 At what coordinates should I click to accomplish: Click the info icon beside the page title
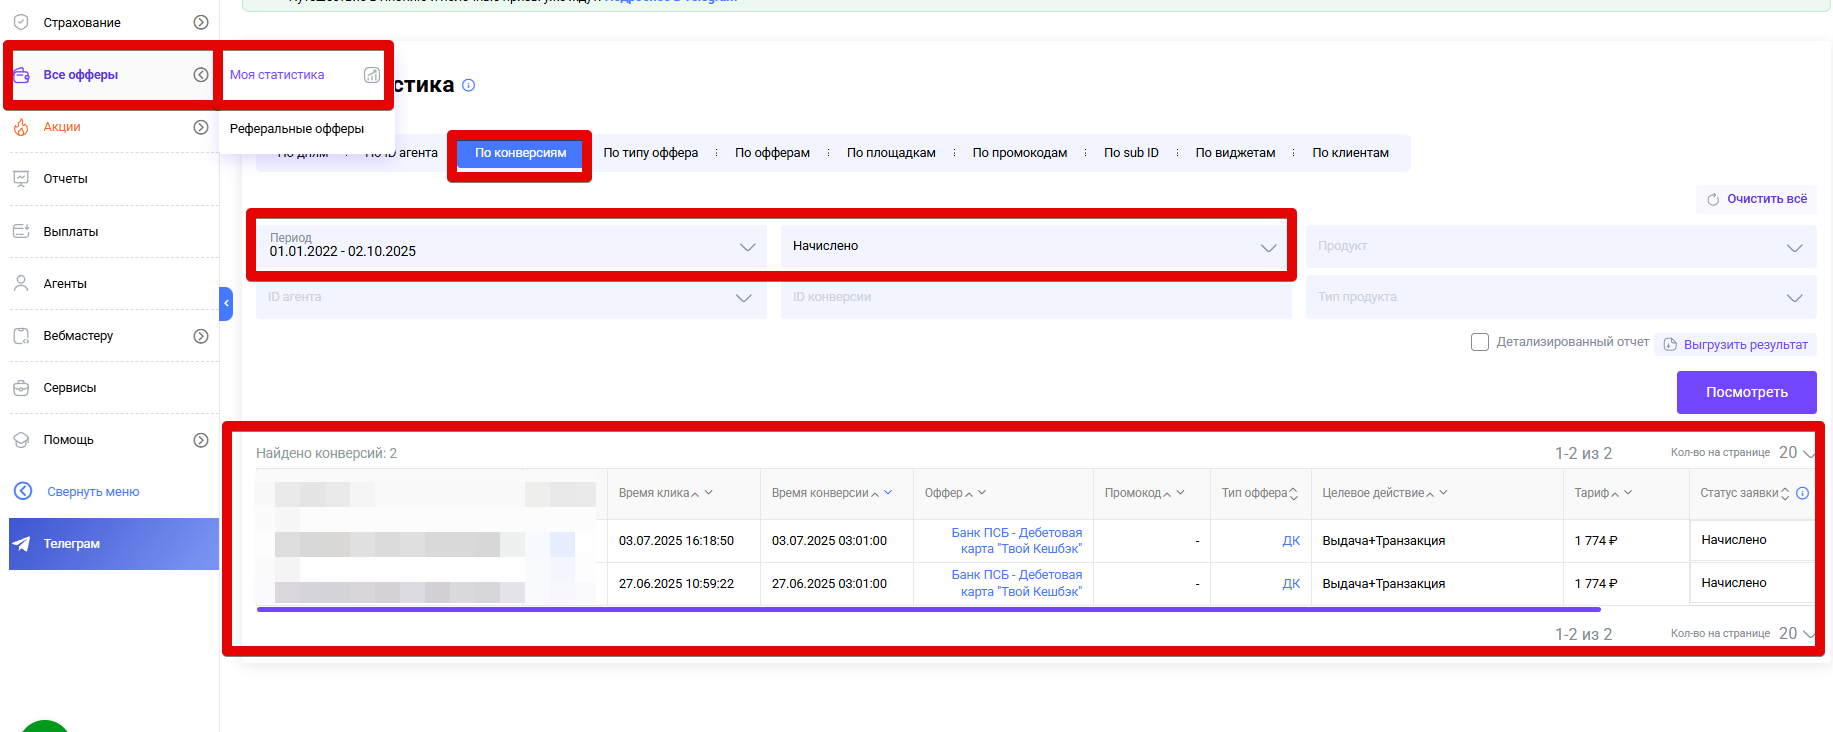(468, 85)
